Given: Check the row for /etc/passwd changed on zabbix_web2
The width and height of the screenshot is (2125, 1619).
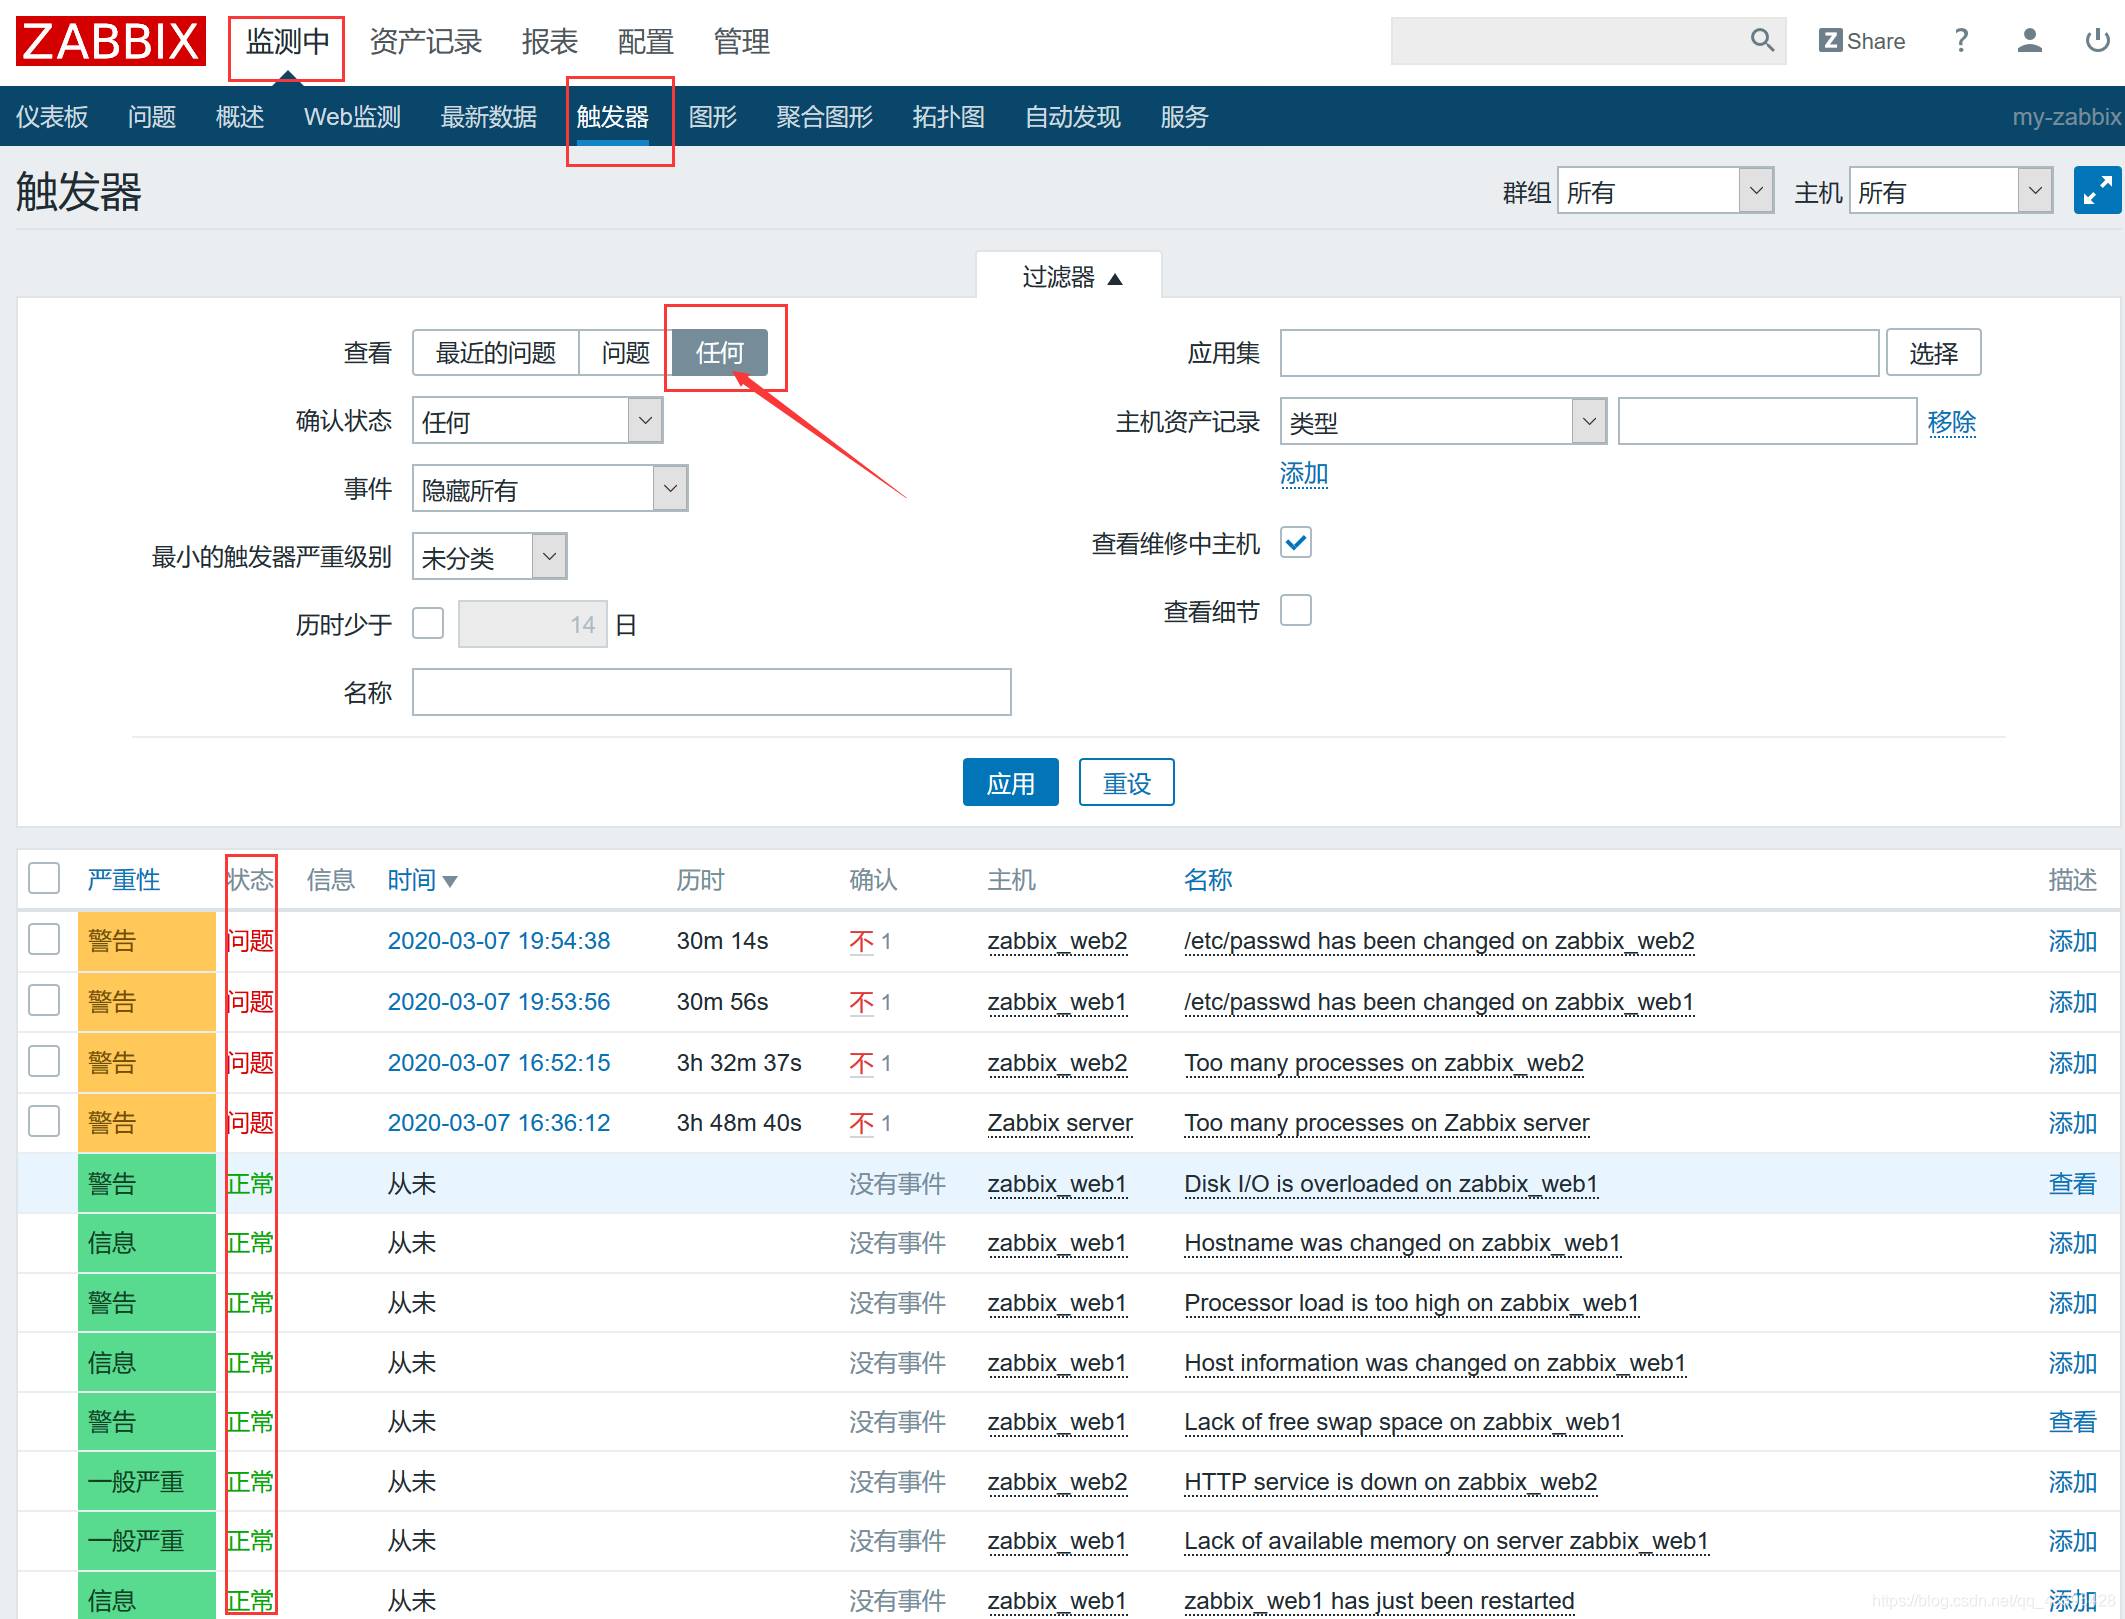Looking at the screenshot, I should (x=44, y=939).
